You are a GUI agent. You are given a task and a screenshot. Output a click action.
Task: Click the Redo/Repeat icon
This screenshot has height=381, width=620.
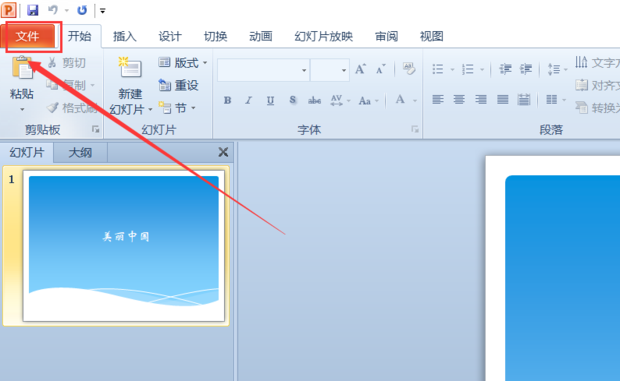click(x=82, y=10)
